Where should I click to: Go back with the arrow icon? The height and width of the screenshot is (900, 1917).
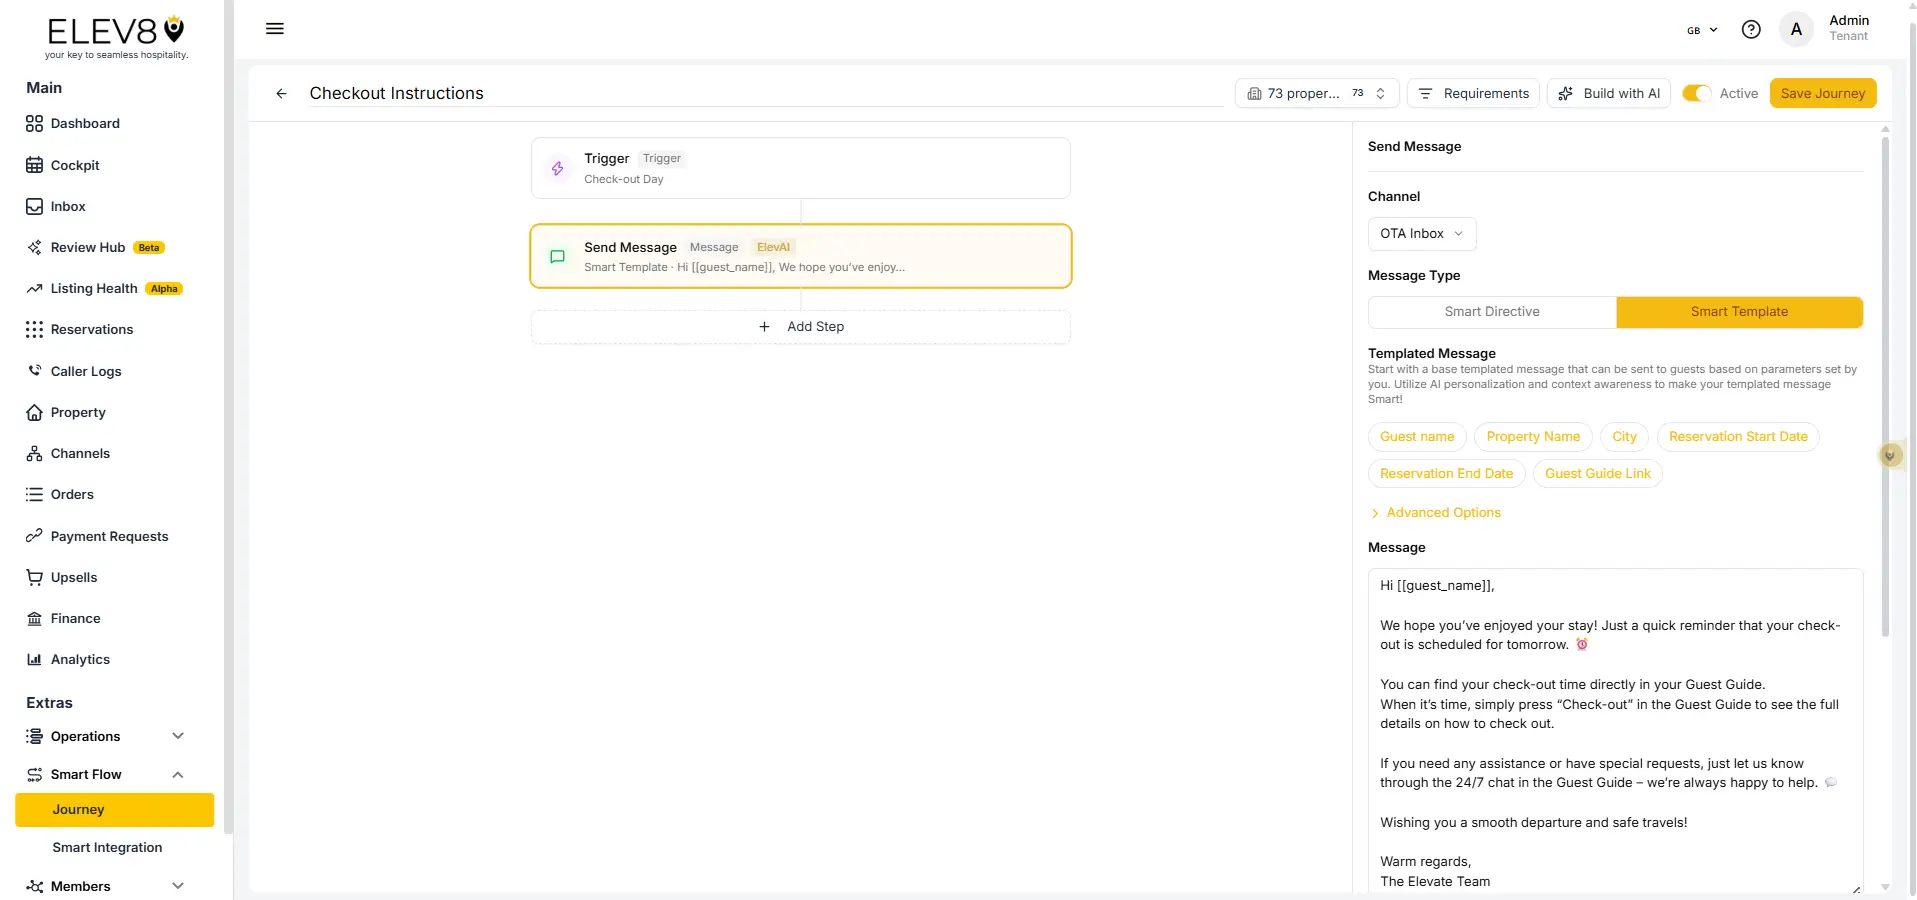[x=281, y=93]
